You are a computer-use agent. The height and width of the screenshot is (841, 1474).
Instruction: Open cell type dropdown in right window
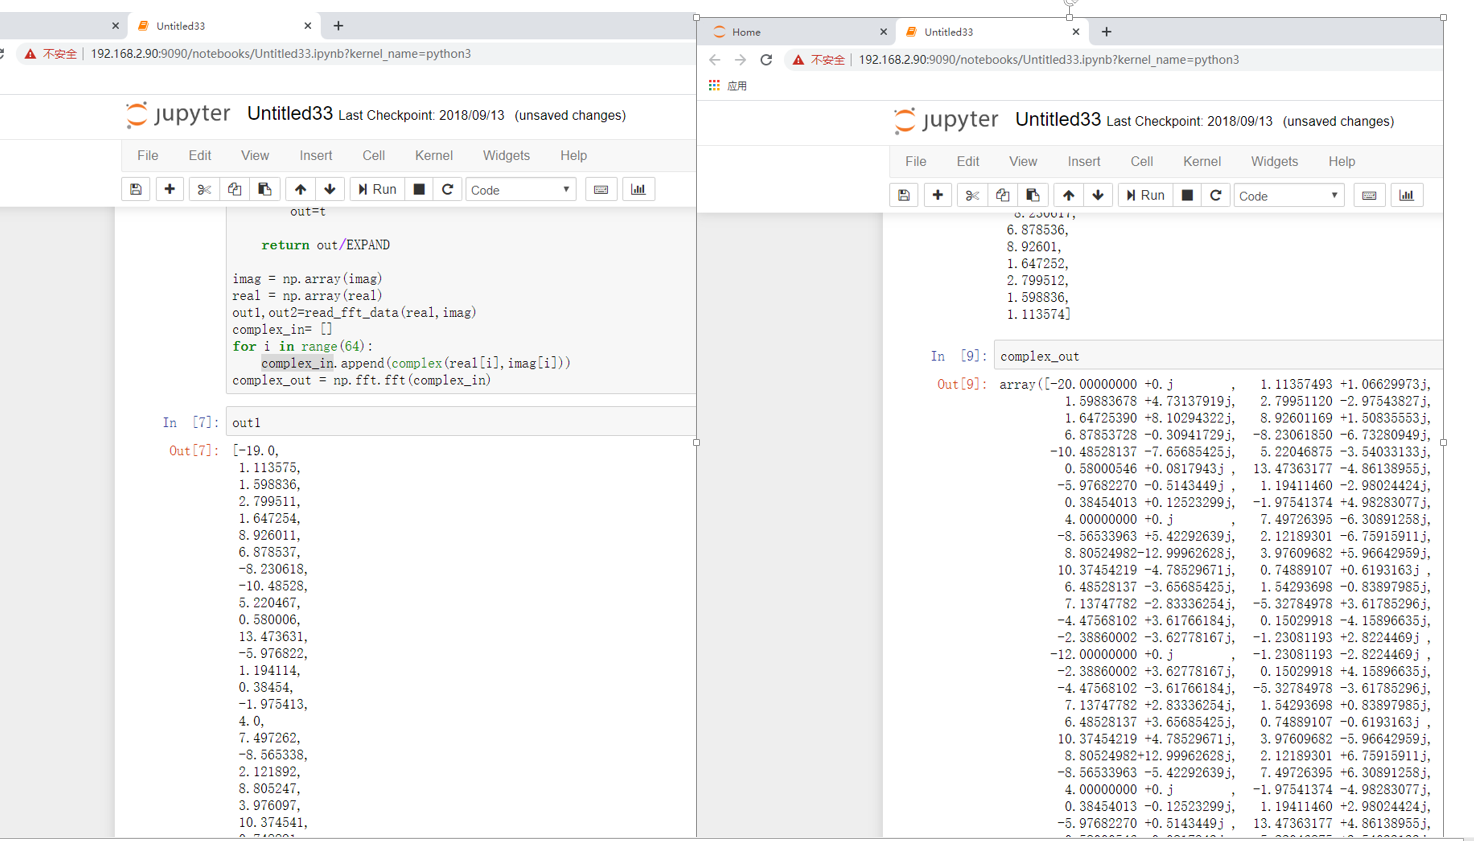point(1289,195)
